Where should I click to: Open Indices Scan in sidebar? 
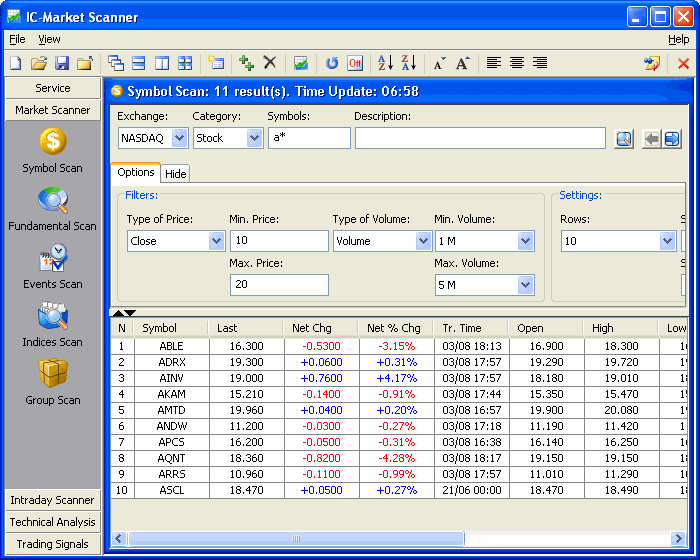pyautogui.click(x=53, y=325)
